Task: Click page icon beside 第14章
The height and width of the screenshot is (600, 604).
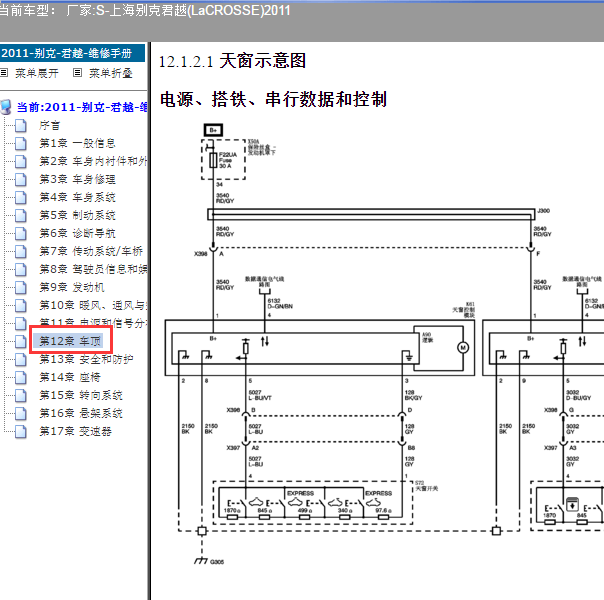Action: pyautogui.click(x=21, y=377)
